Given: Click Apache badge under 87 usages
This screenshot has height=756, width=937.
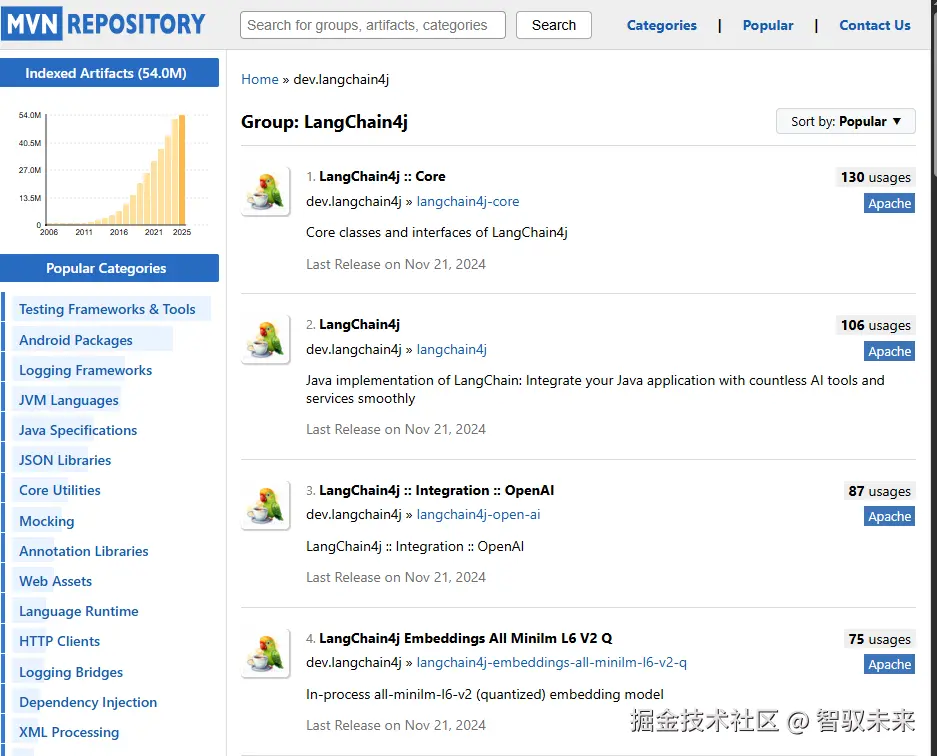Looking at the screenshot, I should [889, 516].
